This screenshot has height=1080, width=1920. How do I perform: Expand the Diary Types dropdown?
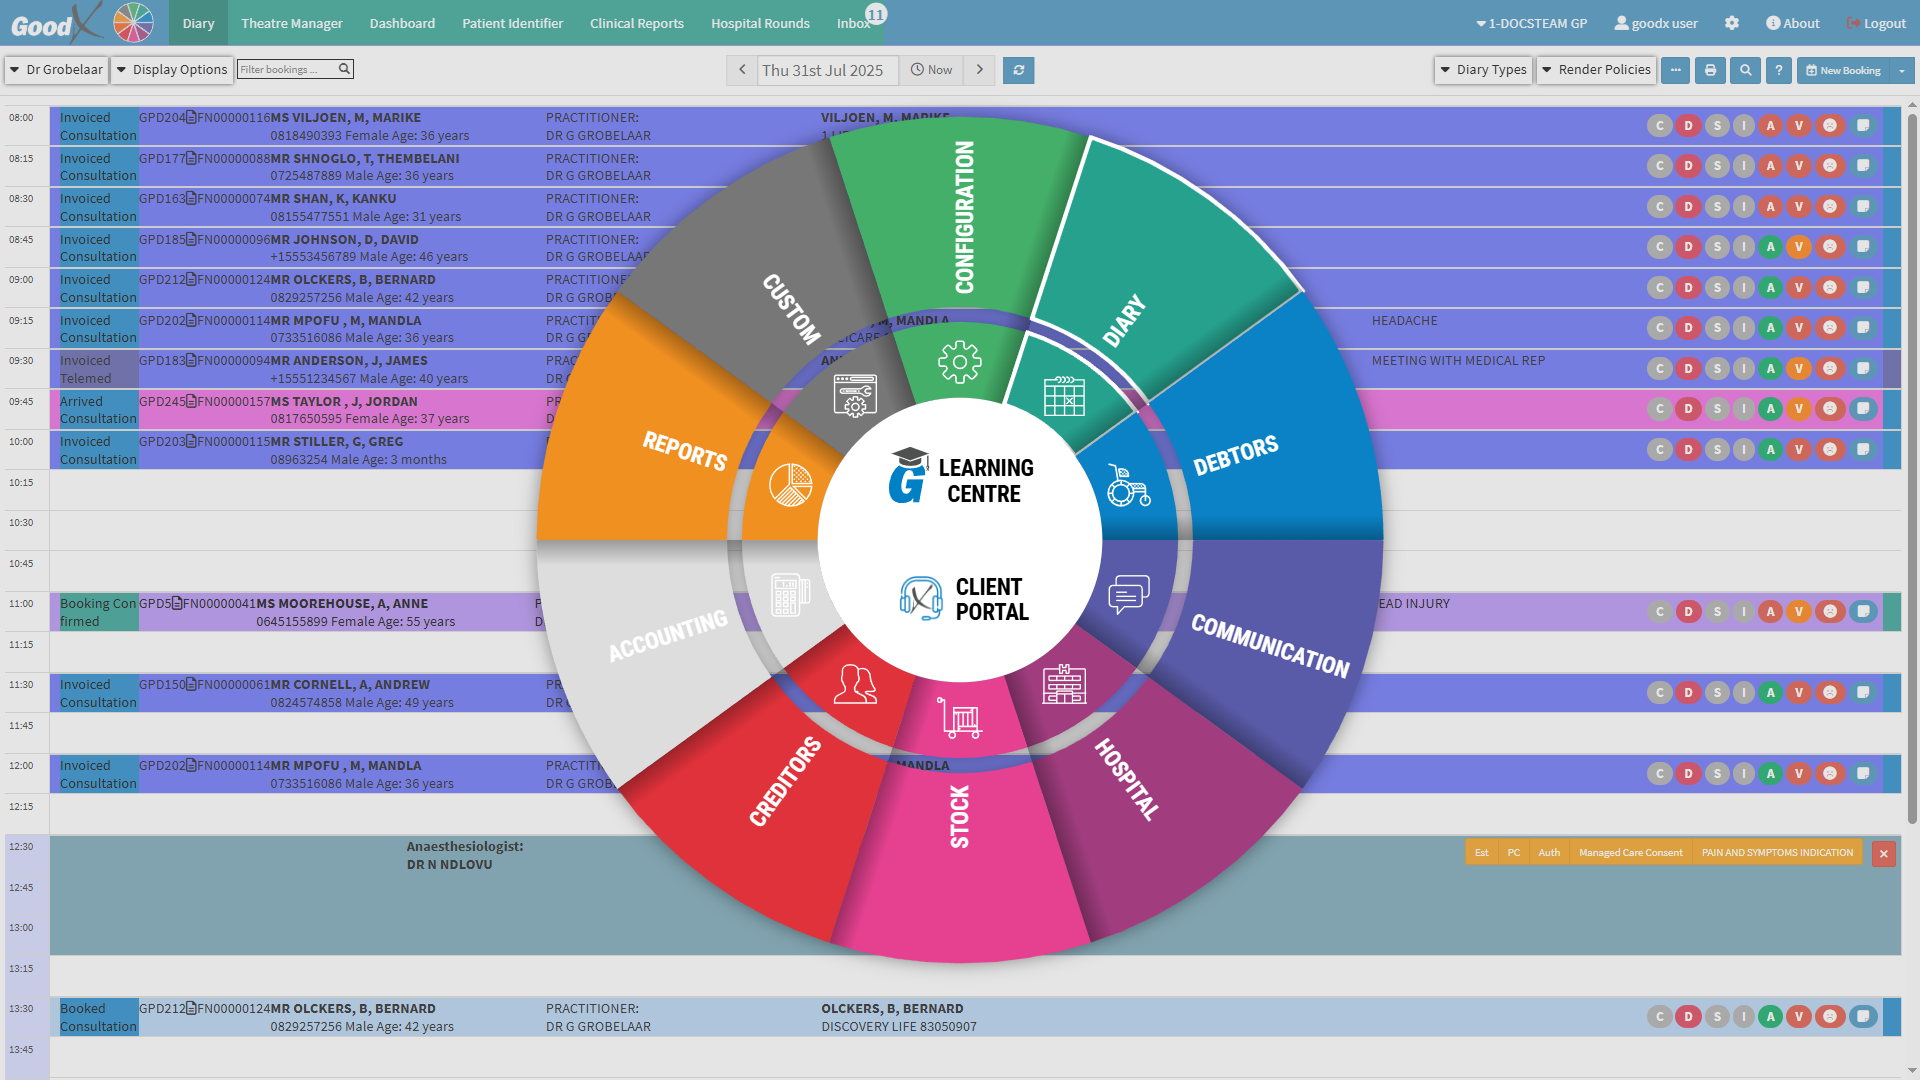click(x=1483, y=70)
